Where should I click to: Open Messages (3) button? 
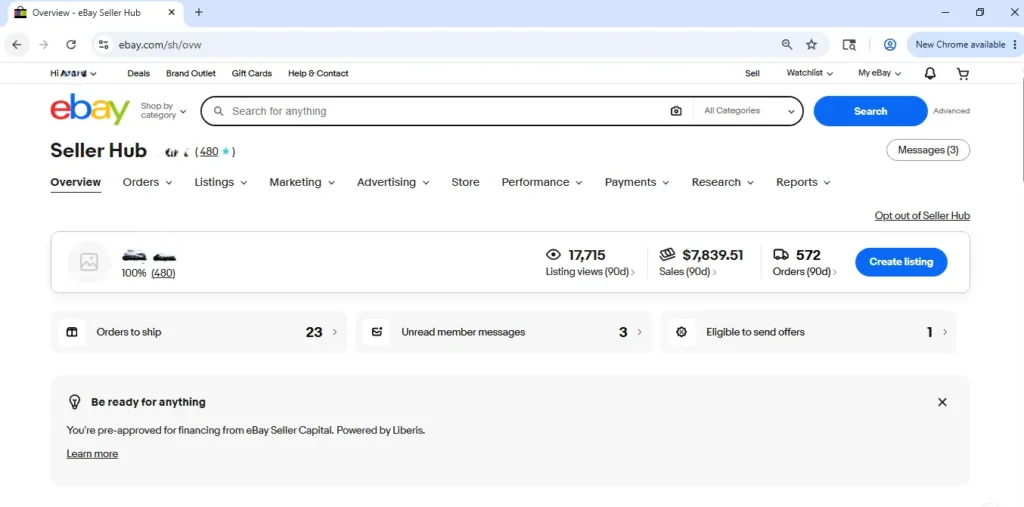pyautogui.click(x=928, y=150)
